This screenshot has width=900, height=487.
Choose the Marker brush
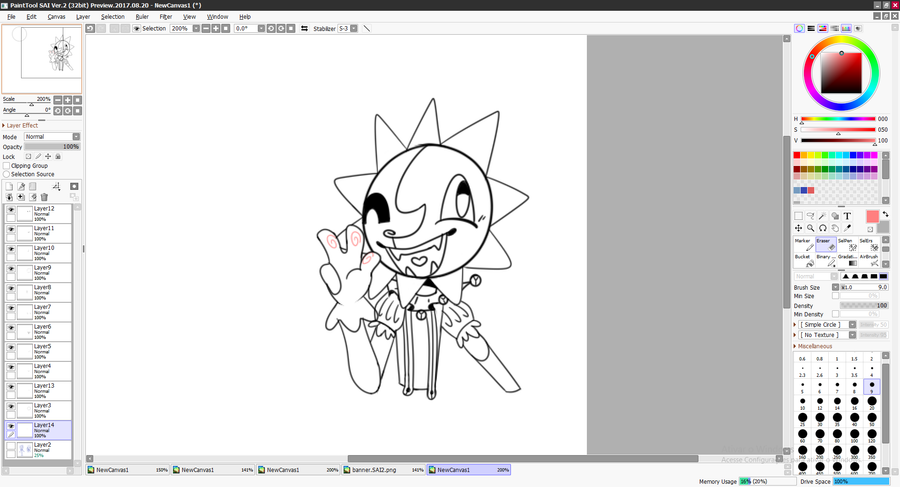tap(804, 244)
